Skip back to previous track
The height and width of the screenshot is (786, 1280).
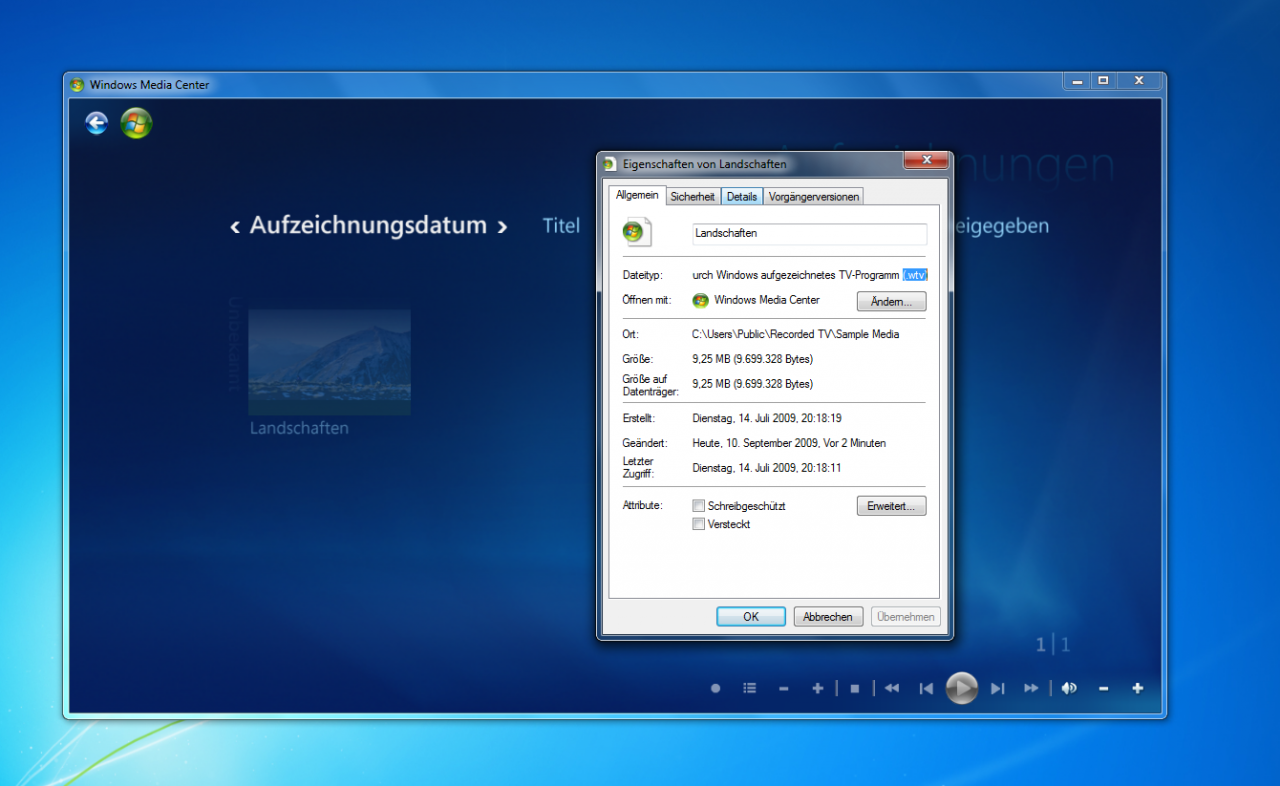(926, 688)
